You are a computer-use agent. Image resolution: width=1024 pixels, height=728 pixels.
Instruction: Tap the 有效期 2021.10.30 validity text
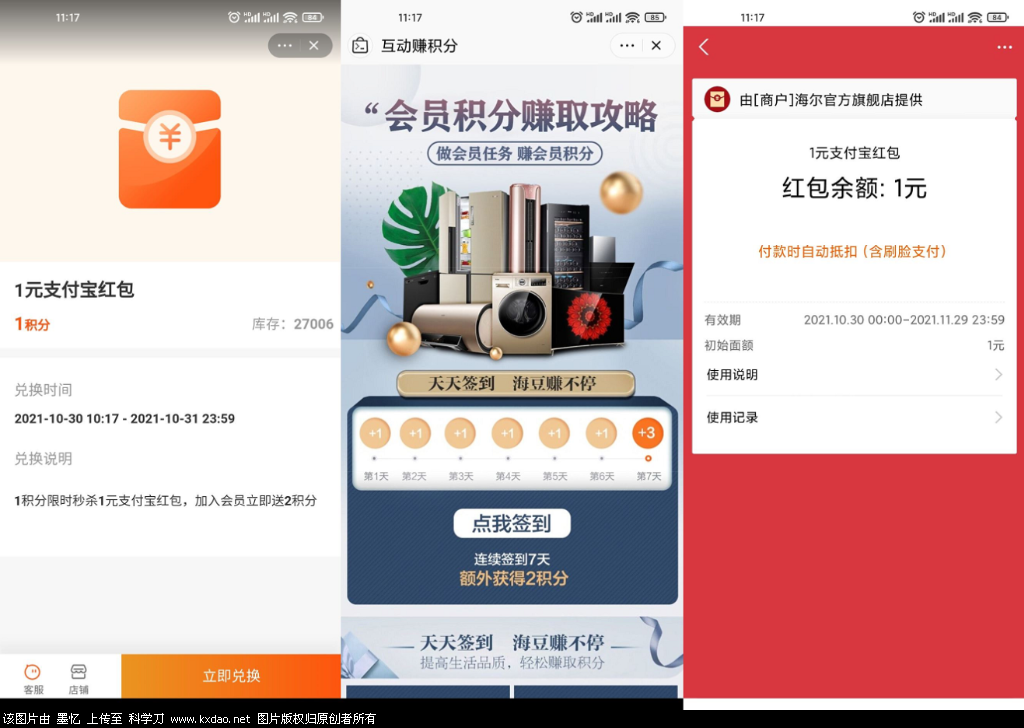(854, 320)
